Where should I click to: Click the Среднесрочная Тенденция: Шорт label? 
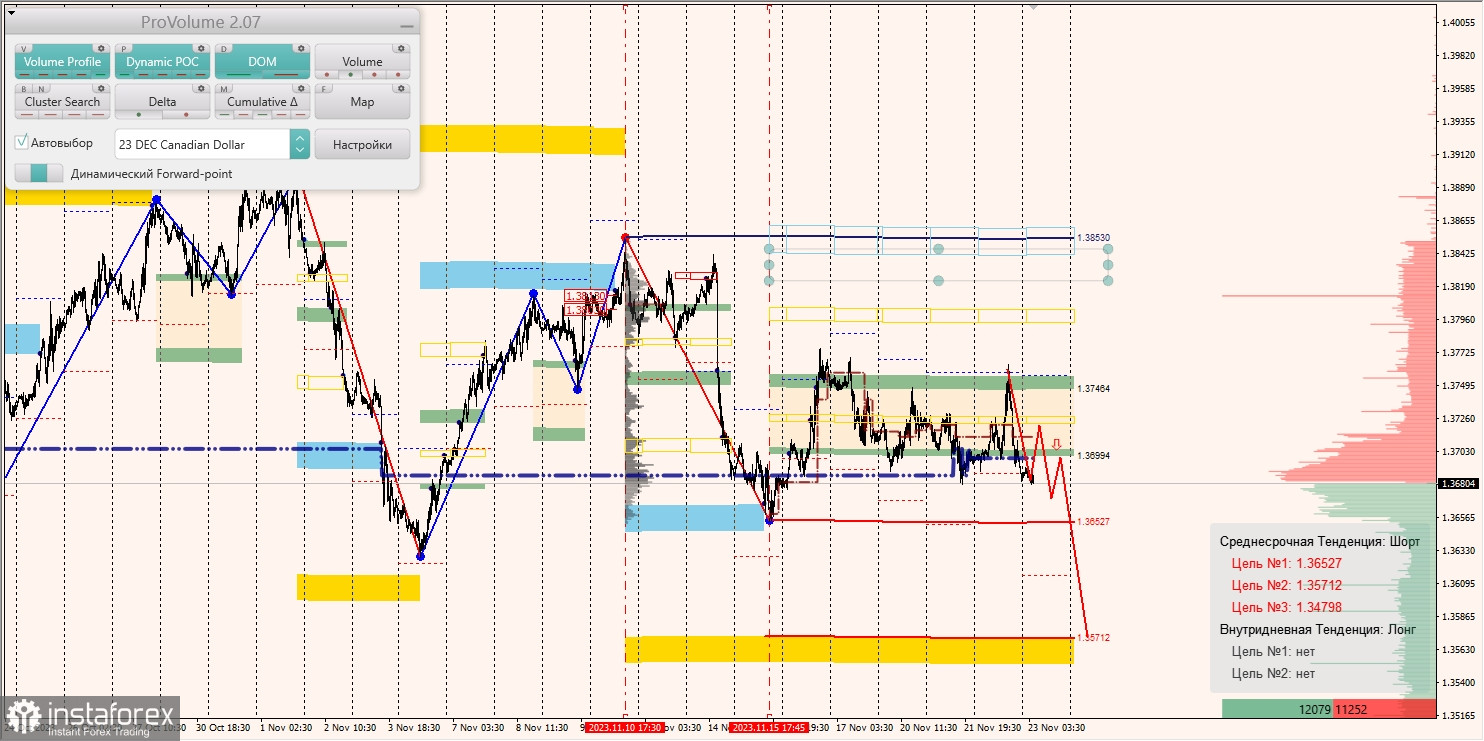[x=1319, y=541]
